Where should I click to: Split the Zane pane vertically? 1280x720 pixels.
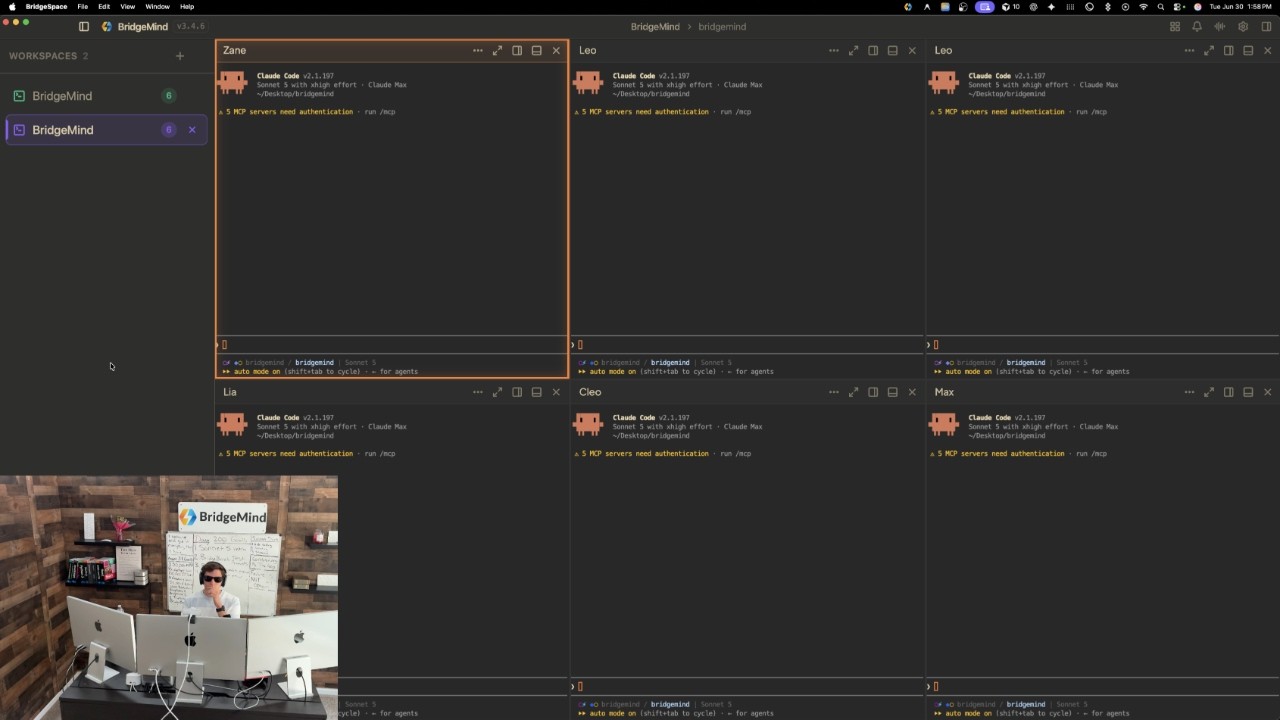click(517, 51)
